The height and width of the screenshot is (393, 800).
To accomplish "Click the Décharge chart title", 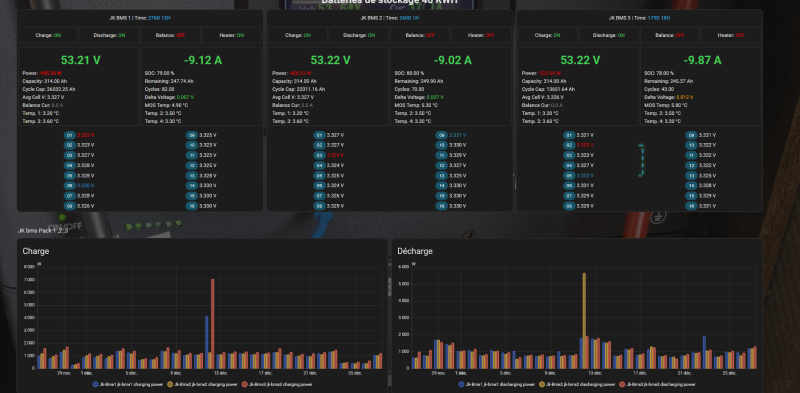I will pos(415,251).
